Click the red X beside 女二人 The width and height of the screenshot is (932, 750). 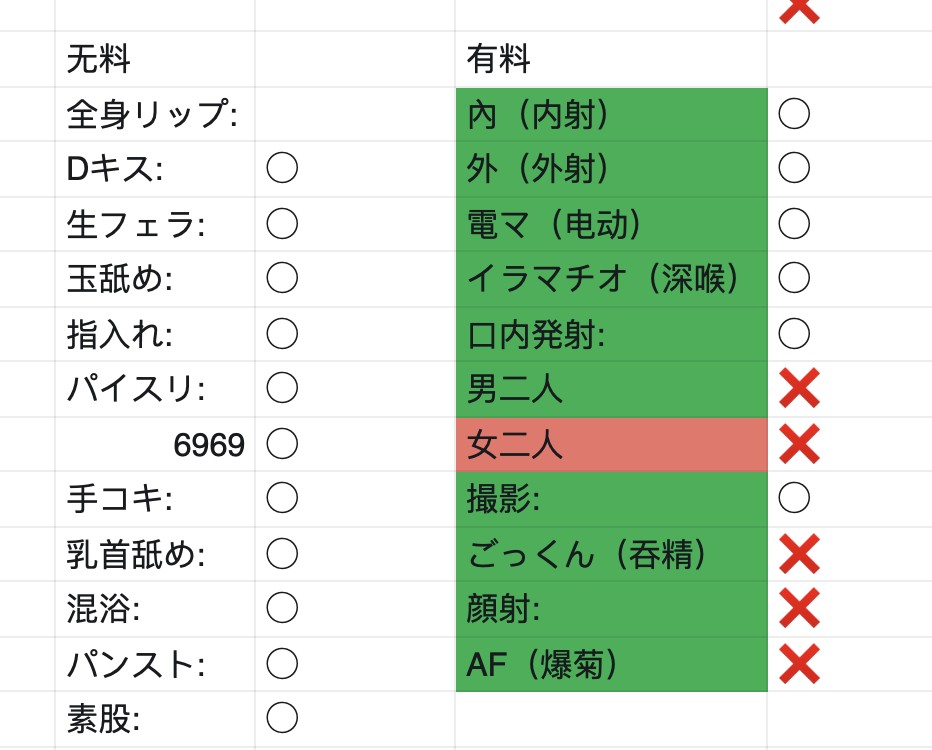799,444
